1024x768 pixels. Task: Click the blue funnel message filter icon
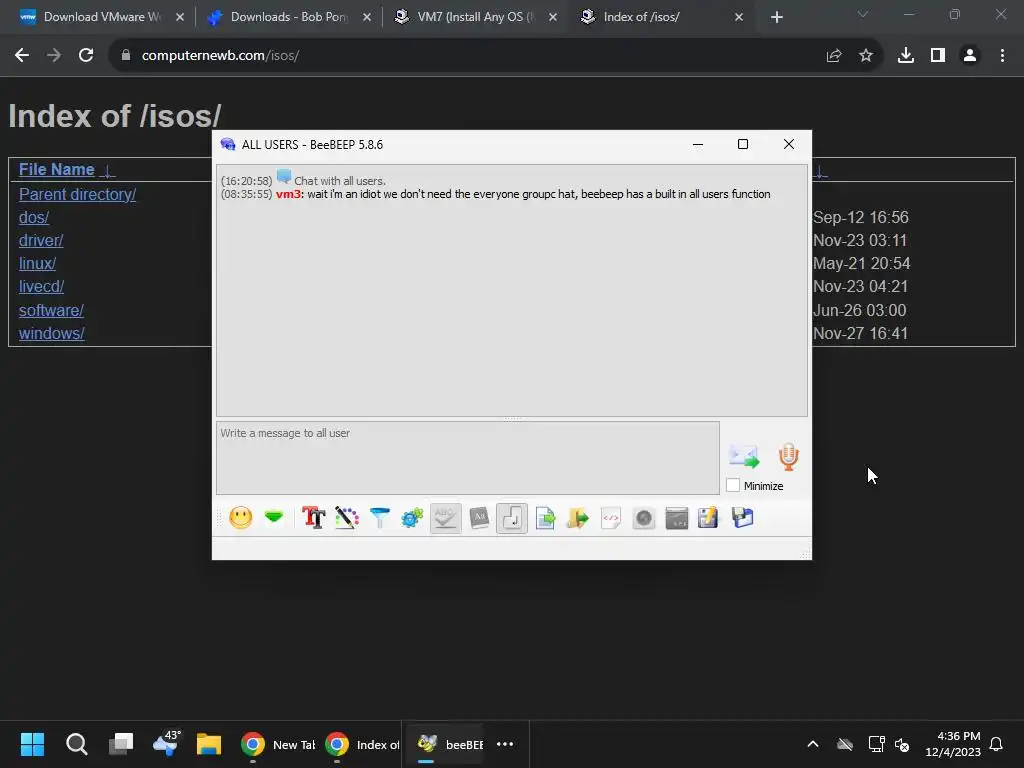(379, 518)
